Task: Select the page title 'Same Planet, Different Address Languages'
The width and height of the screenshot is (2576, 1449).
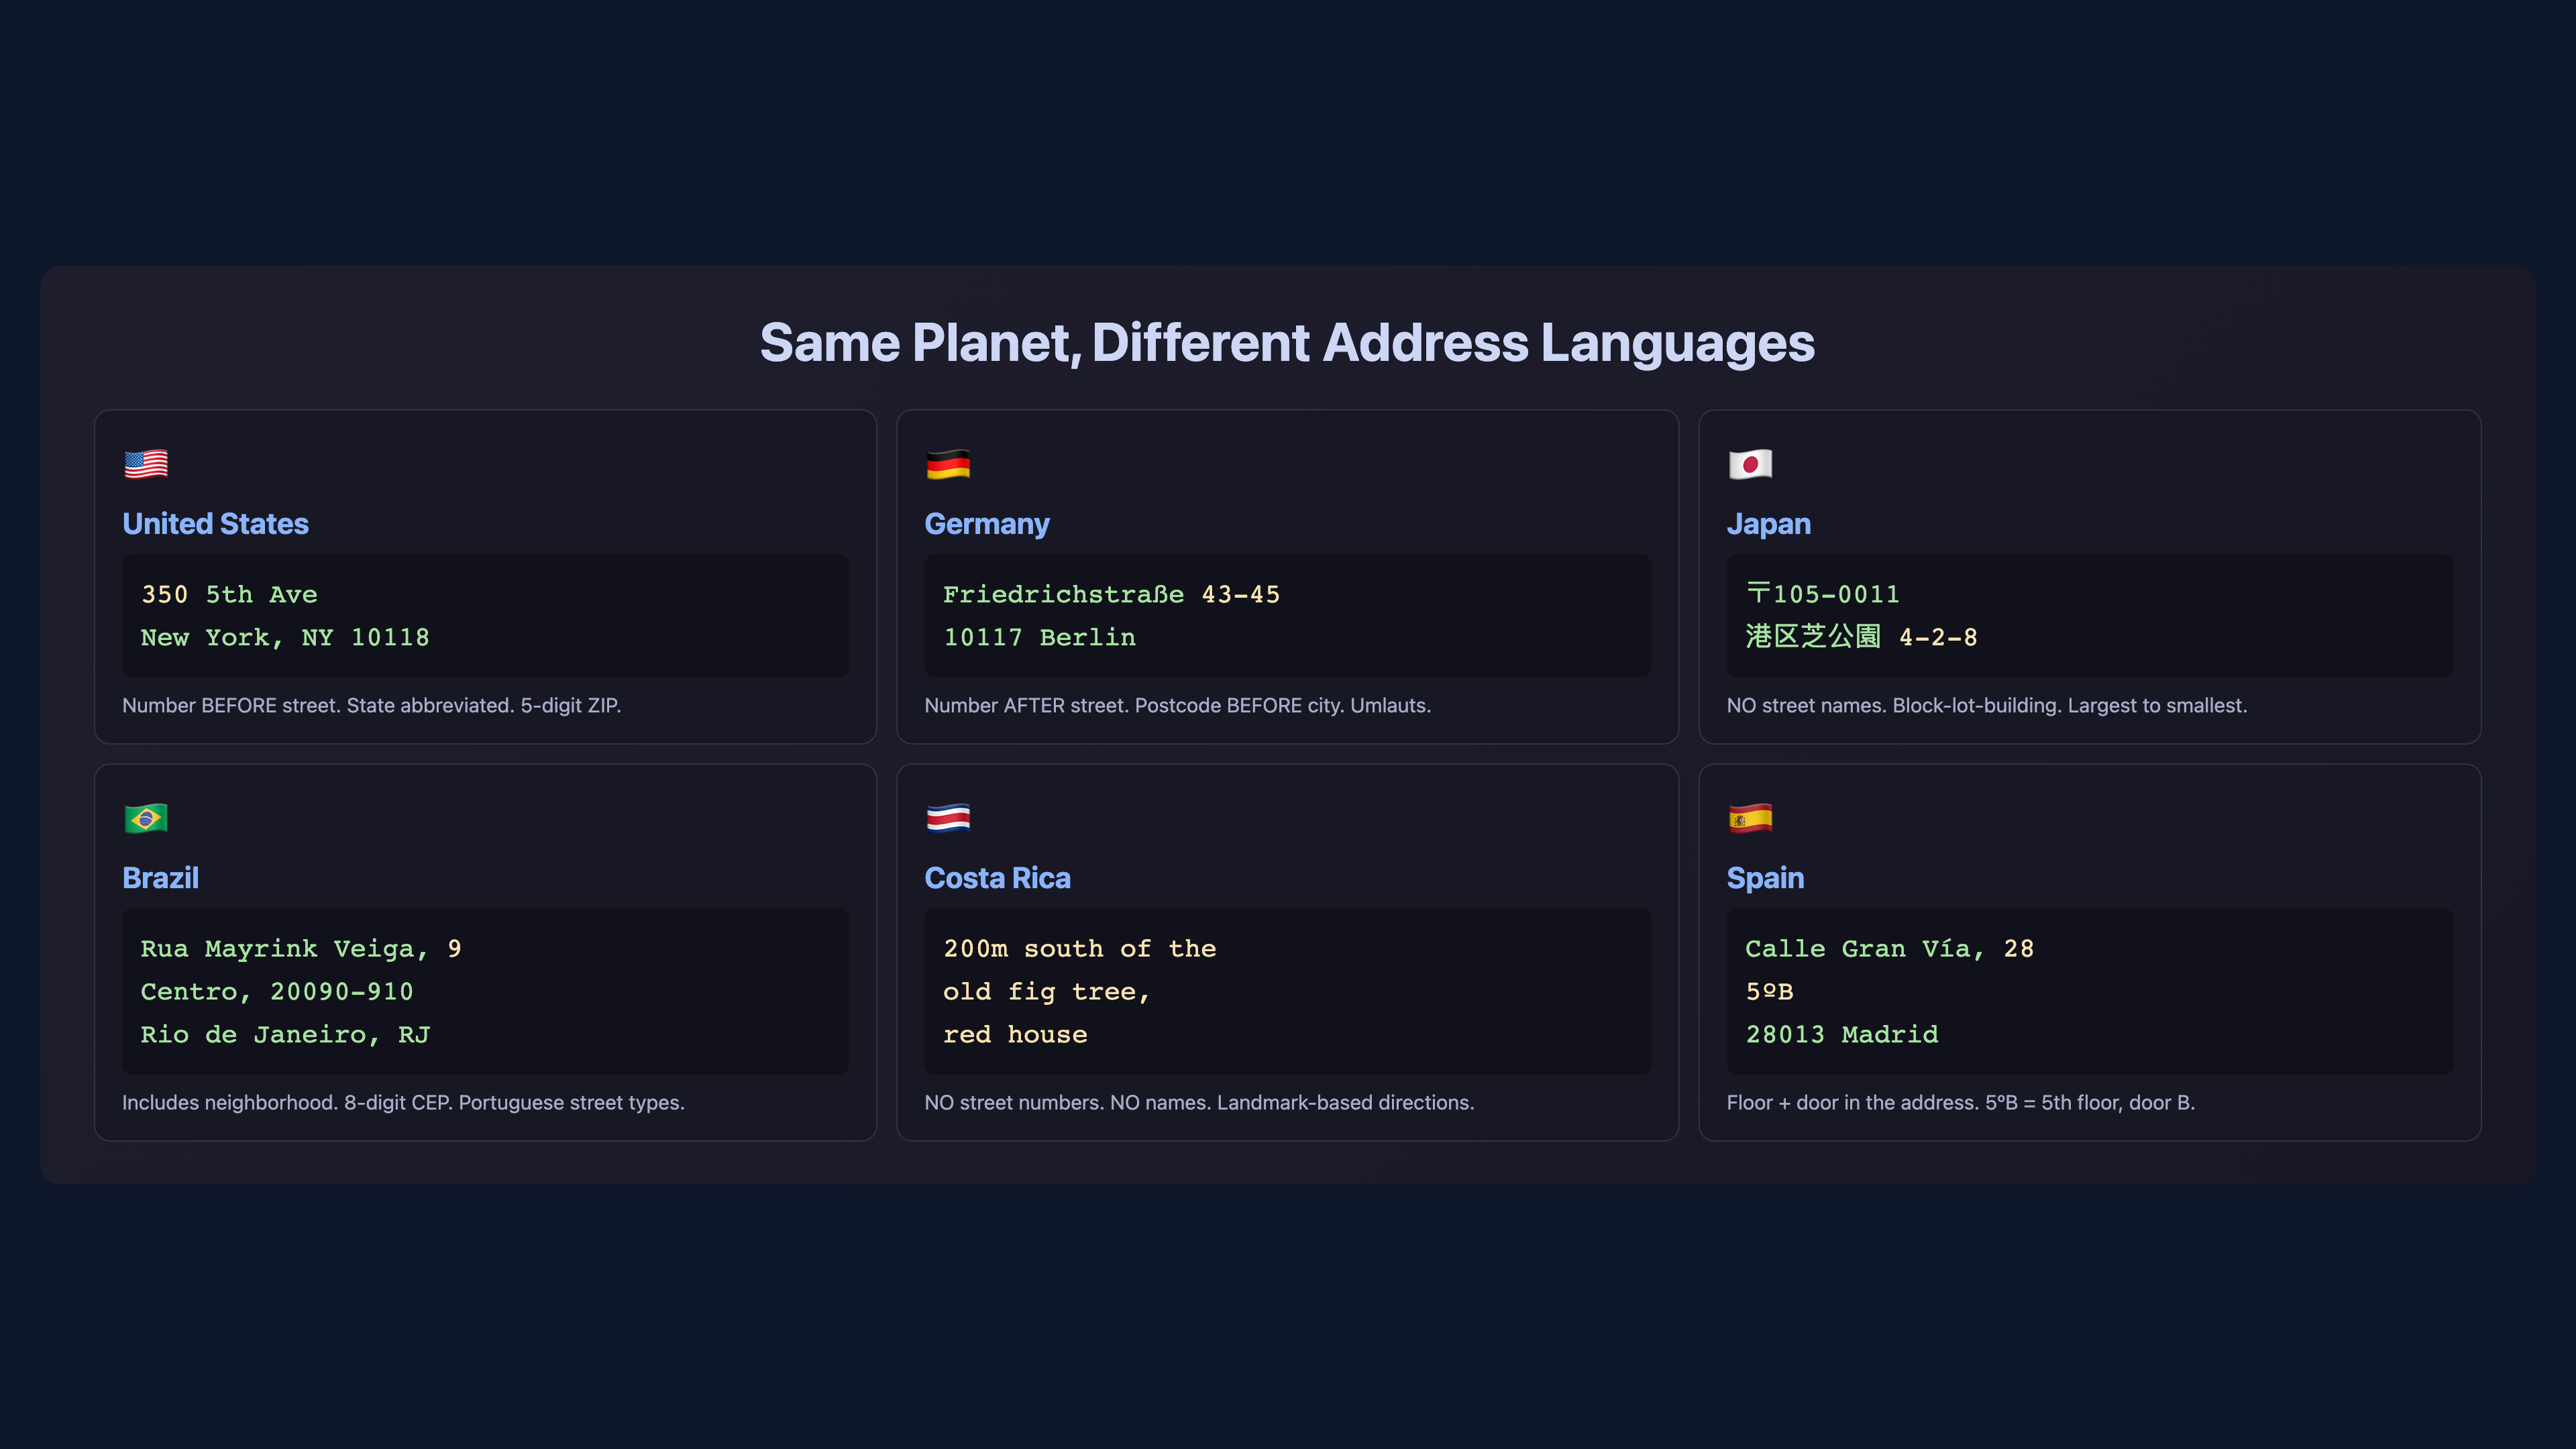Action: pos(1287,343)
